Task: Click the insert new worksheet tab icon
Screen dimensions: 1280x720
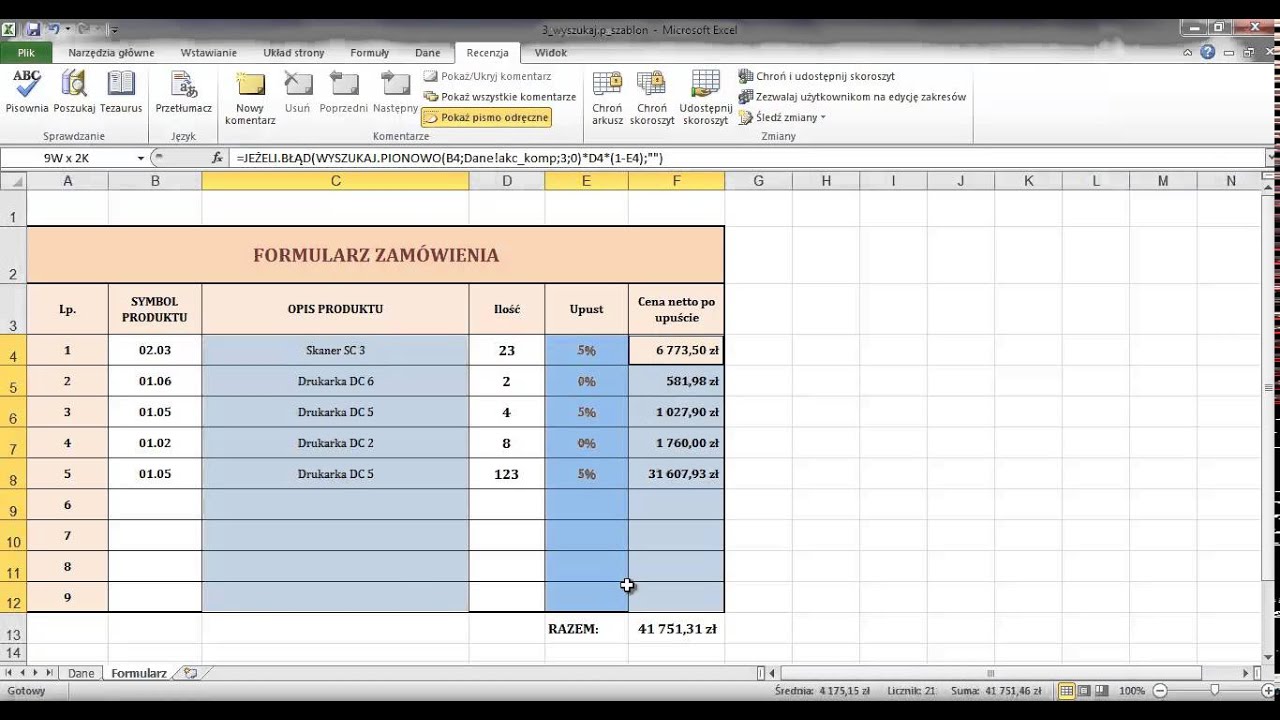Action: (x=190, y=674)
